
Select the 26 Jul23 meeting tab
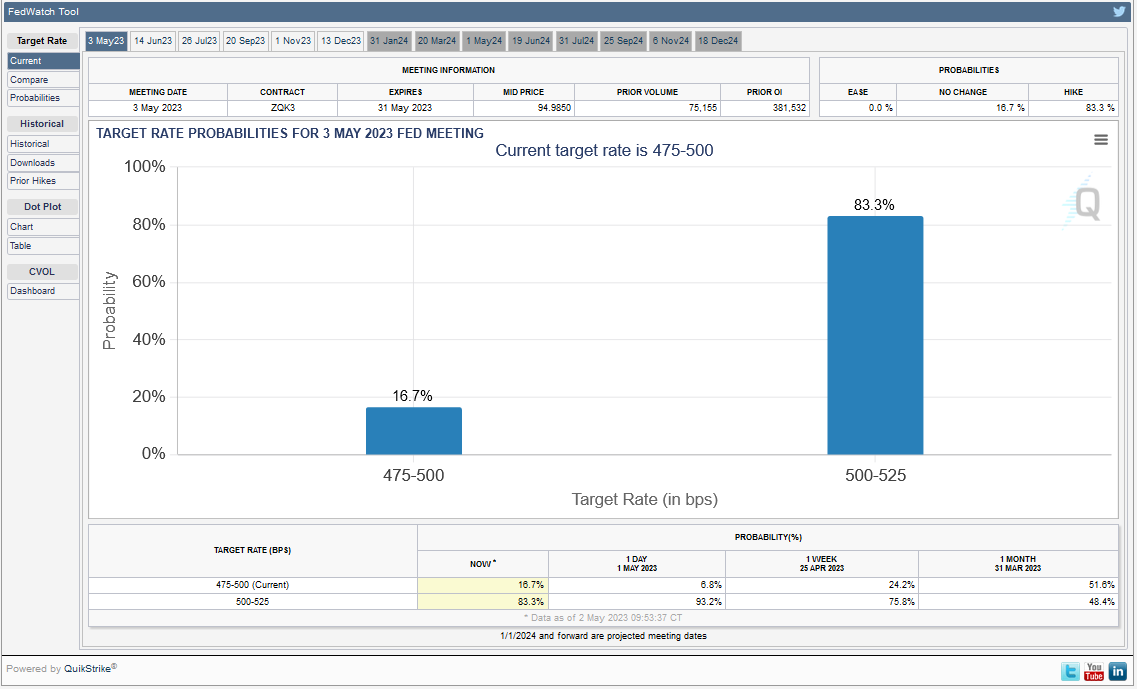(x=199, y=41)
